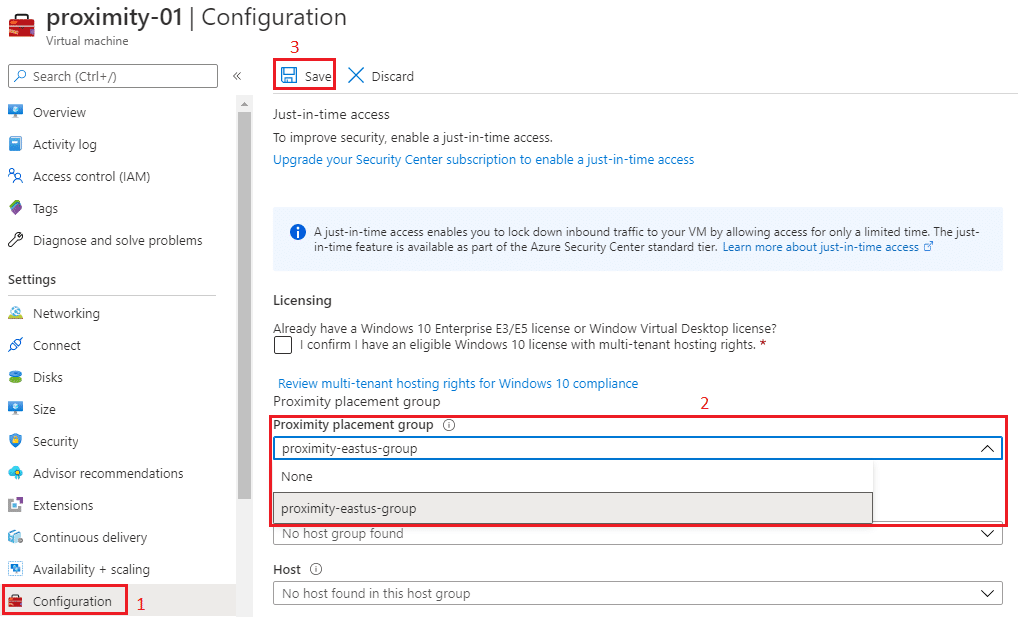Open the Connect page
The width and height of the screenshot is (1018, 617).
coord(57,346)
